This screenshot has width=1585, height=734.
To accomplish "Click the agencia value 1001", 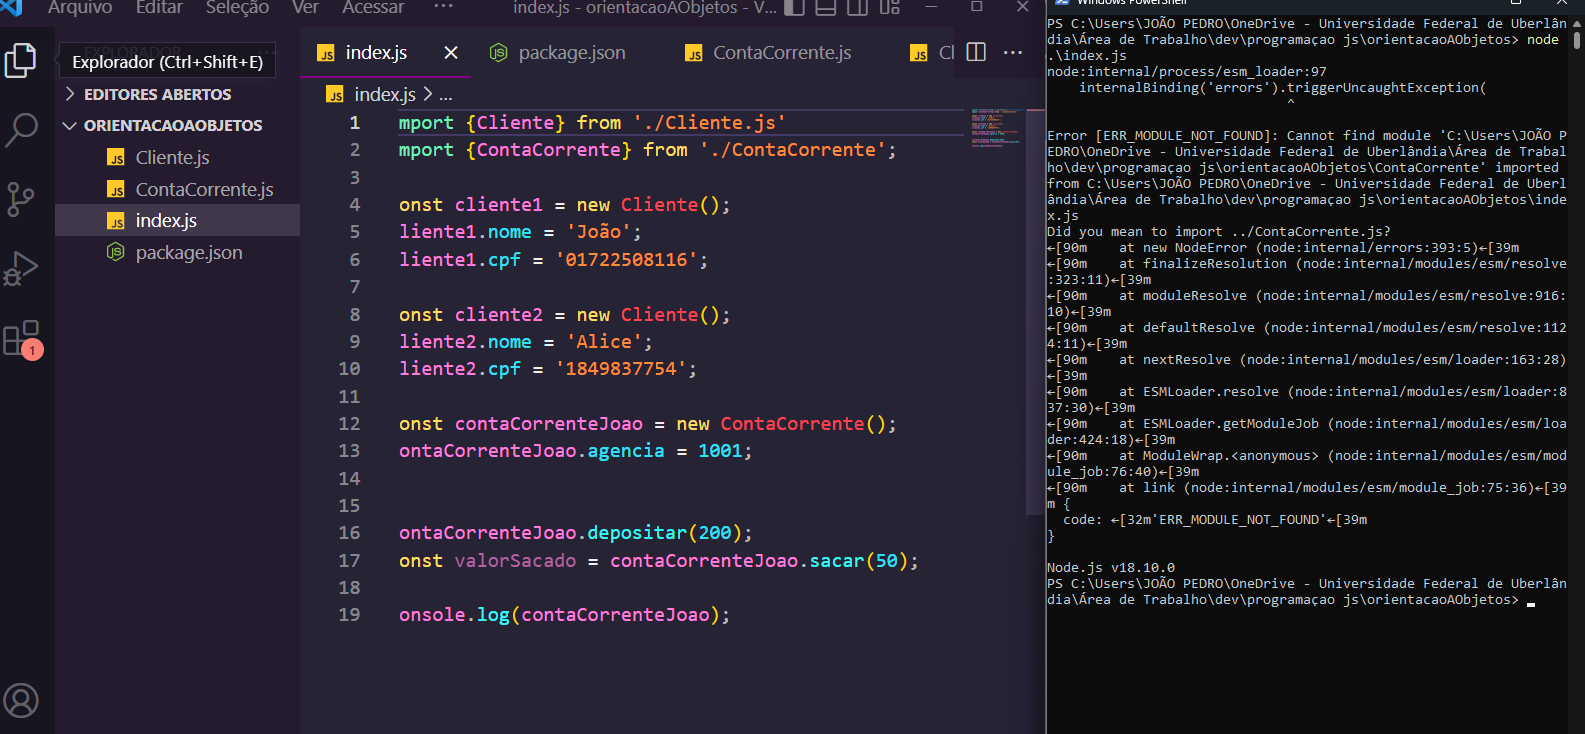I will [720, 451].
